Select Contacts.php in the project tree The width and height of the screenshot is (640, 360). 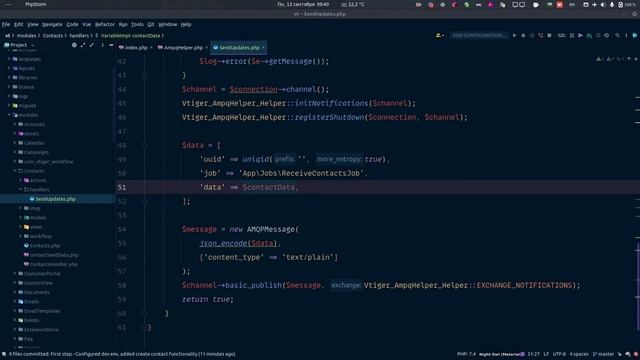point(44,245)
